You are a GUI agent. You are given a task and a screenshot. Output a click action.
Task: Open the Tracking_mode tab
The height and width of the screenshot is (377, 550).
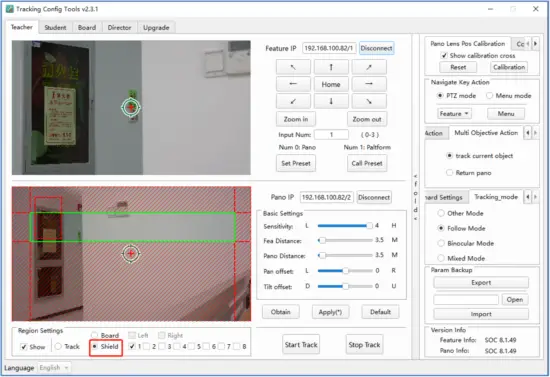click(496, 197)
